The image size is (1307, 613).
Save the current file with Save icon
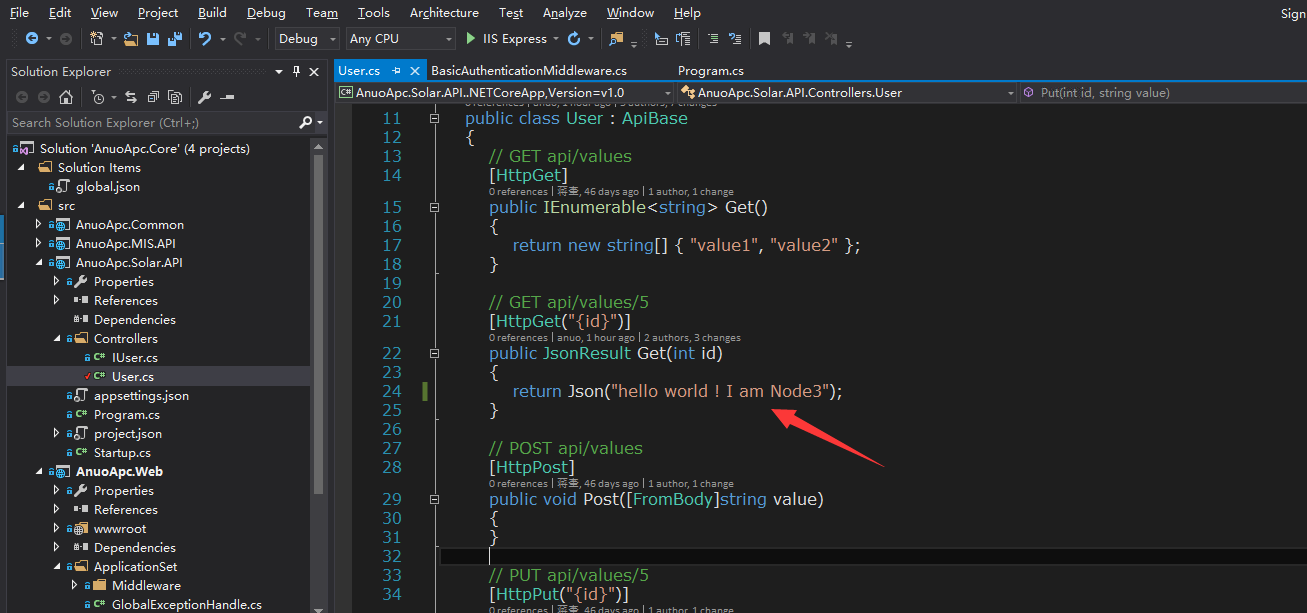tap(153, 38)
